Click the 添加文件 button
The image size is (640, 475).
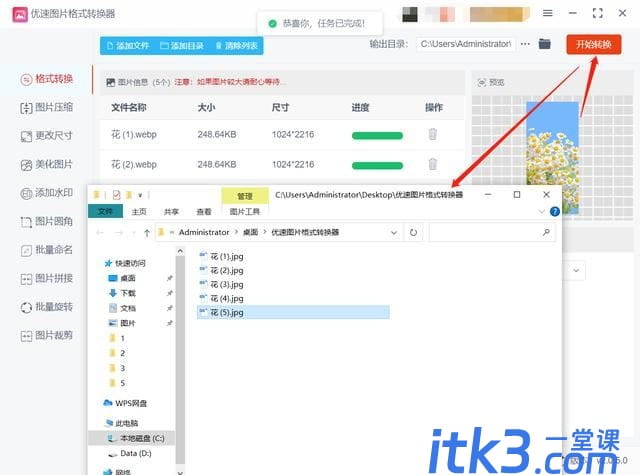pyautogui.click(x=128, y=46)
